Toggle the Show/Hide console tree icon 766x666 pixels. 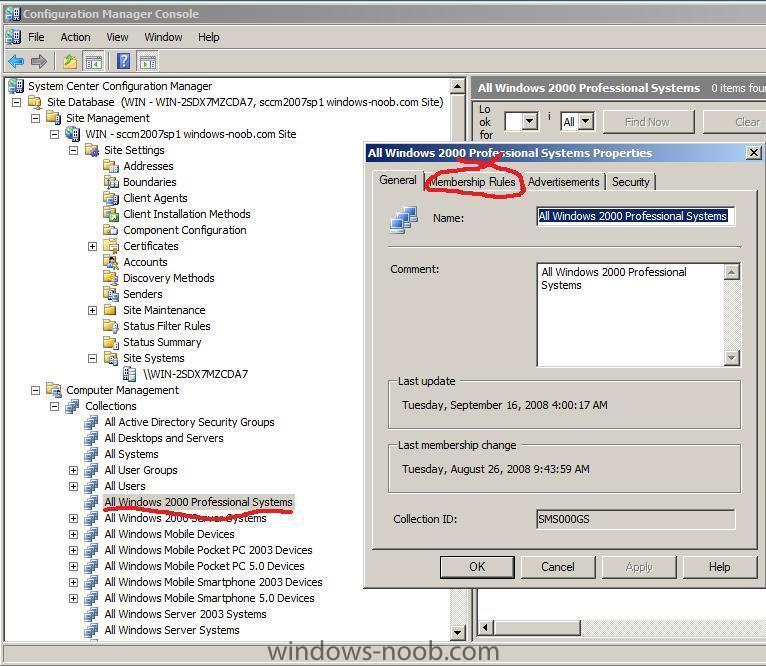point(94,62)
